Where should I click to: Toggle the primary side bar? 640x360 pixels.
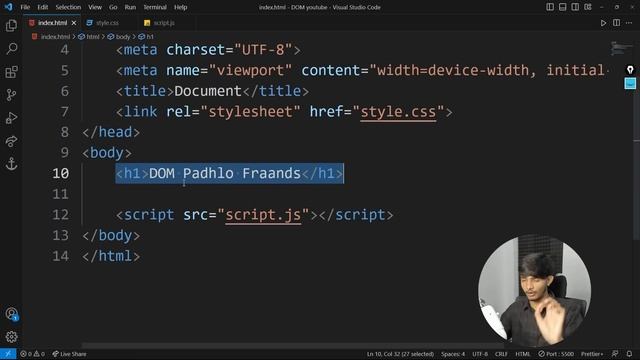click(550, 7)
